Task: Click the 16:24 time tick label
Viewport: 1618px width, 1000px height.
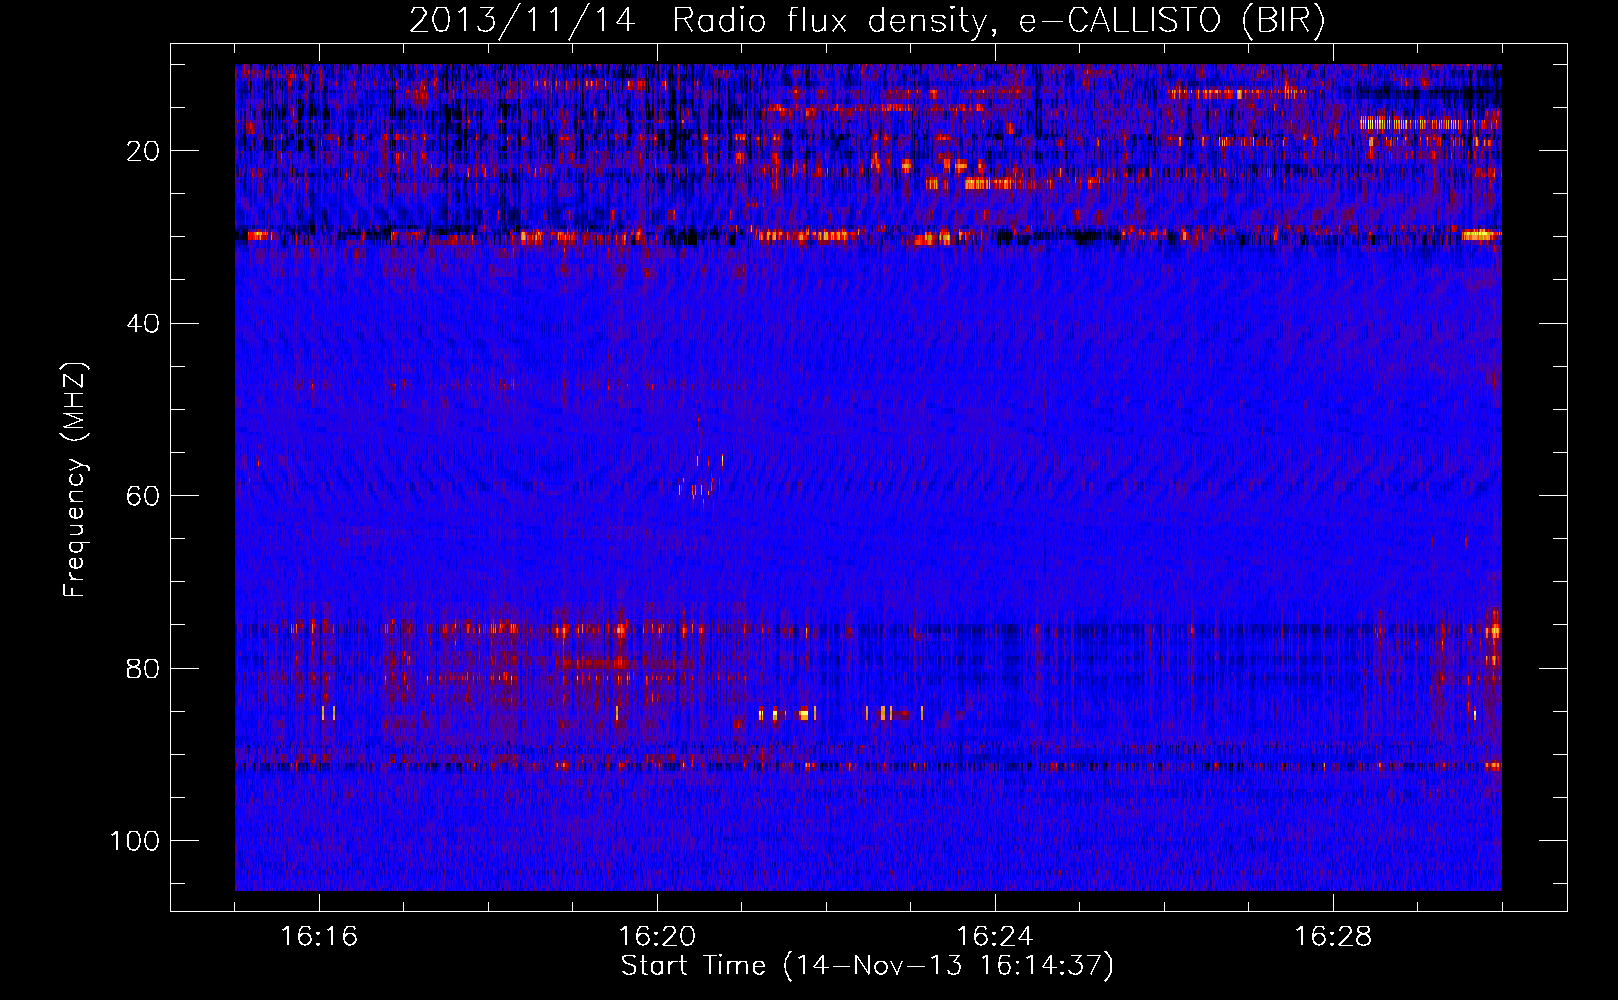Action: (995, 937)
